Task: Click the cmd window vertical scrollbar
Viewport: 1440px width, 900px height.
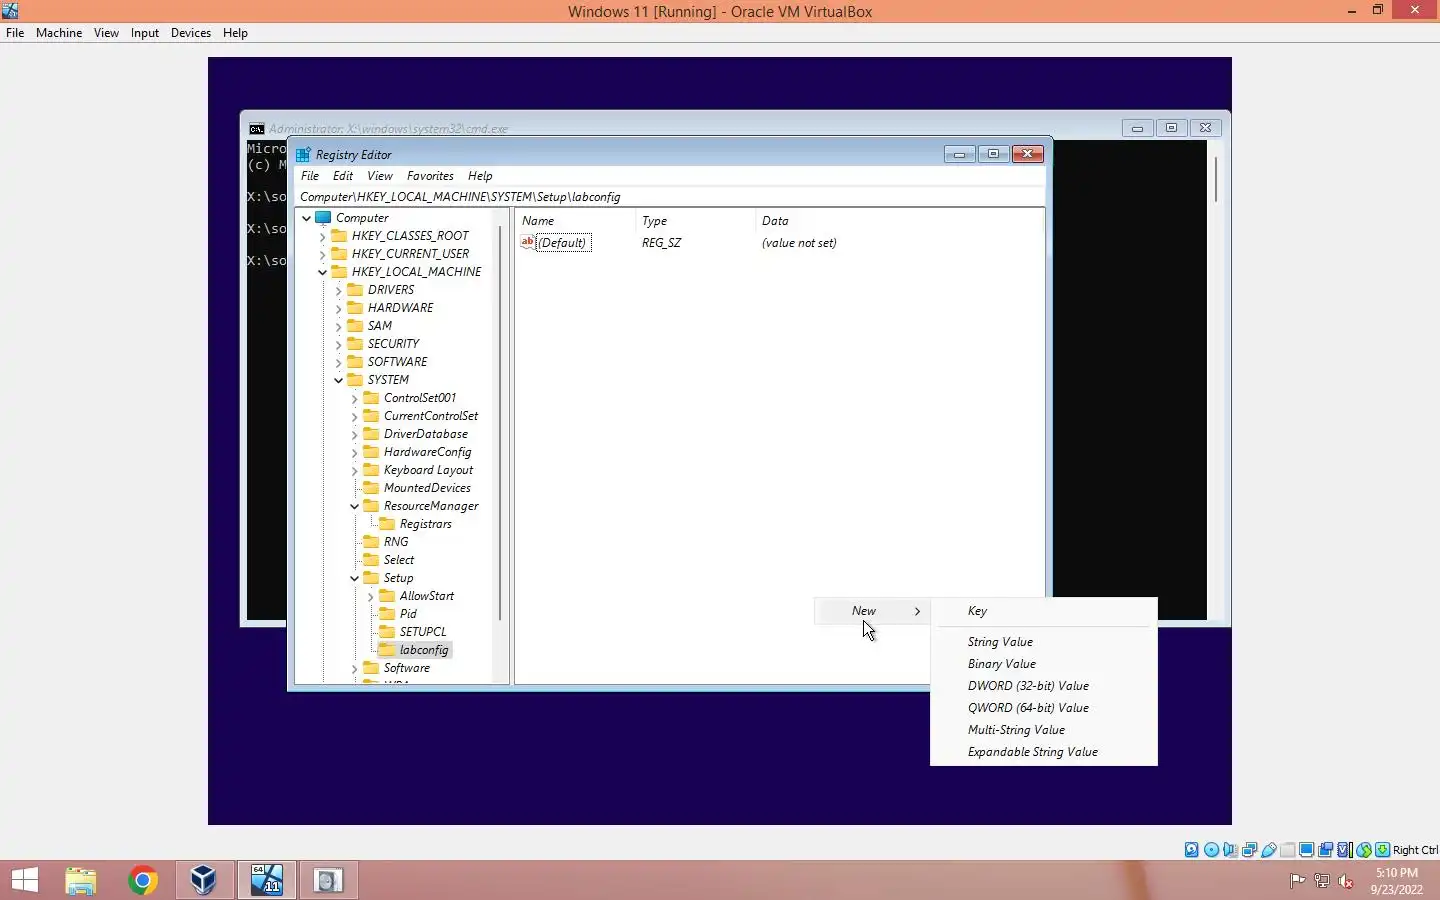Action: point(1216,180)
